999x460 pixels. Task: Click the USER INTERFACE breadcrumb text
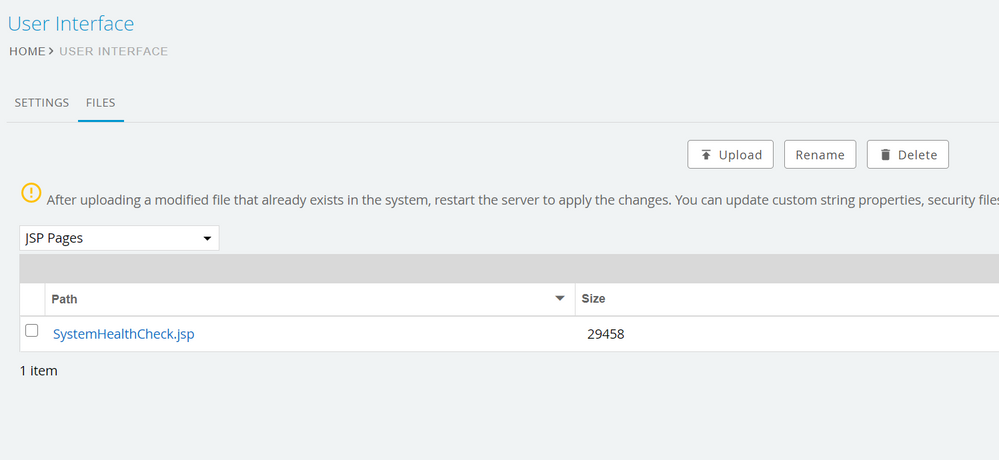pyautogui.click(x=113, y=51)
